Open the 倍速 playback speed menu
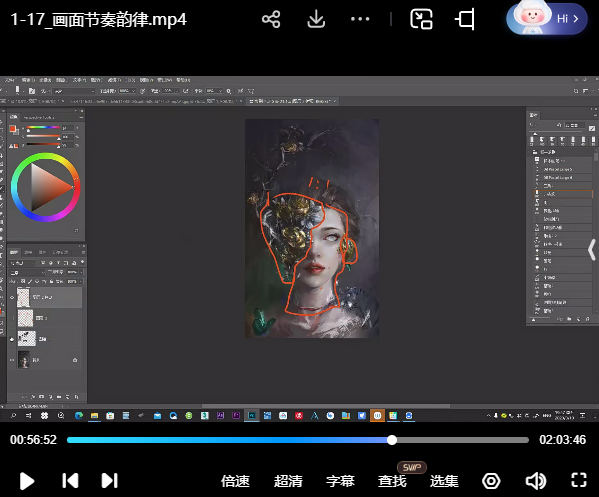Image resolution: width=599 pixels, height=497 pixels. [x=235, y=481]
